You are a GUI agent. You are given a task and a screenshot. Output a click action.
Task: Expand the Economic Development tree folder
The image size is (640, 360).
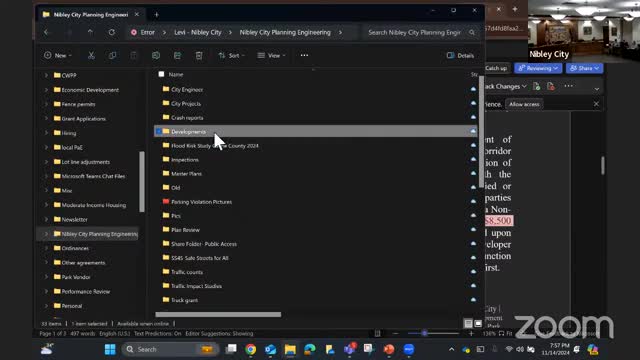click(x=46, y=90)
